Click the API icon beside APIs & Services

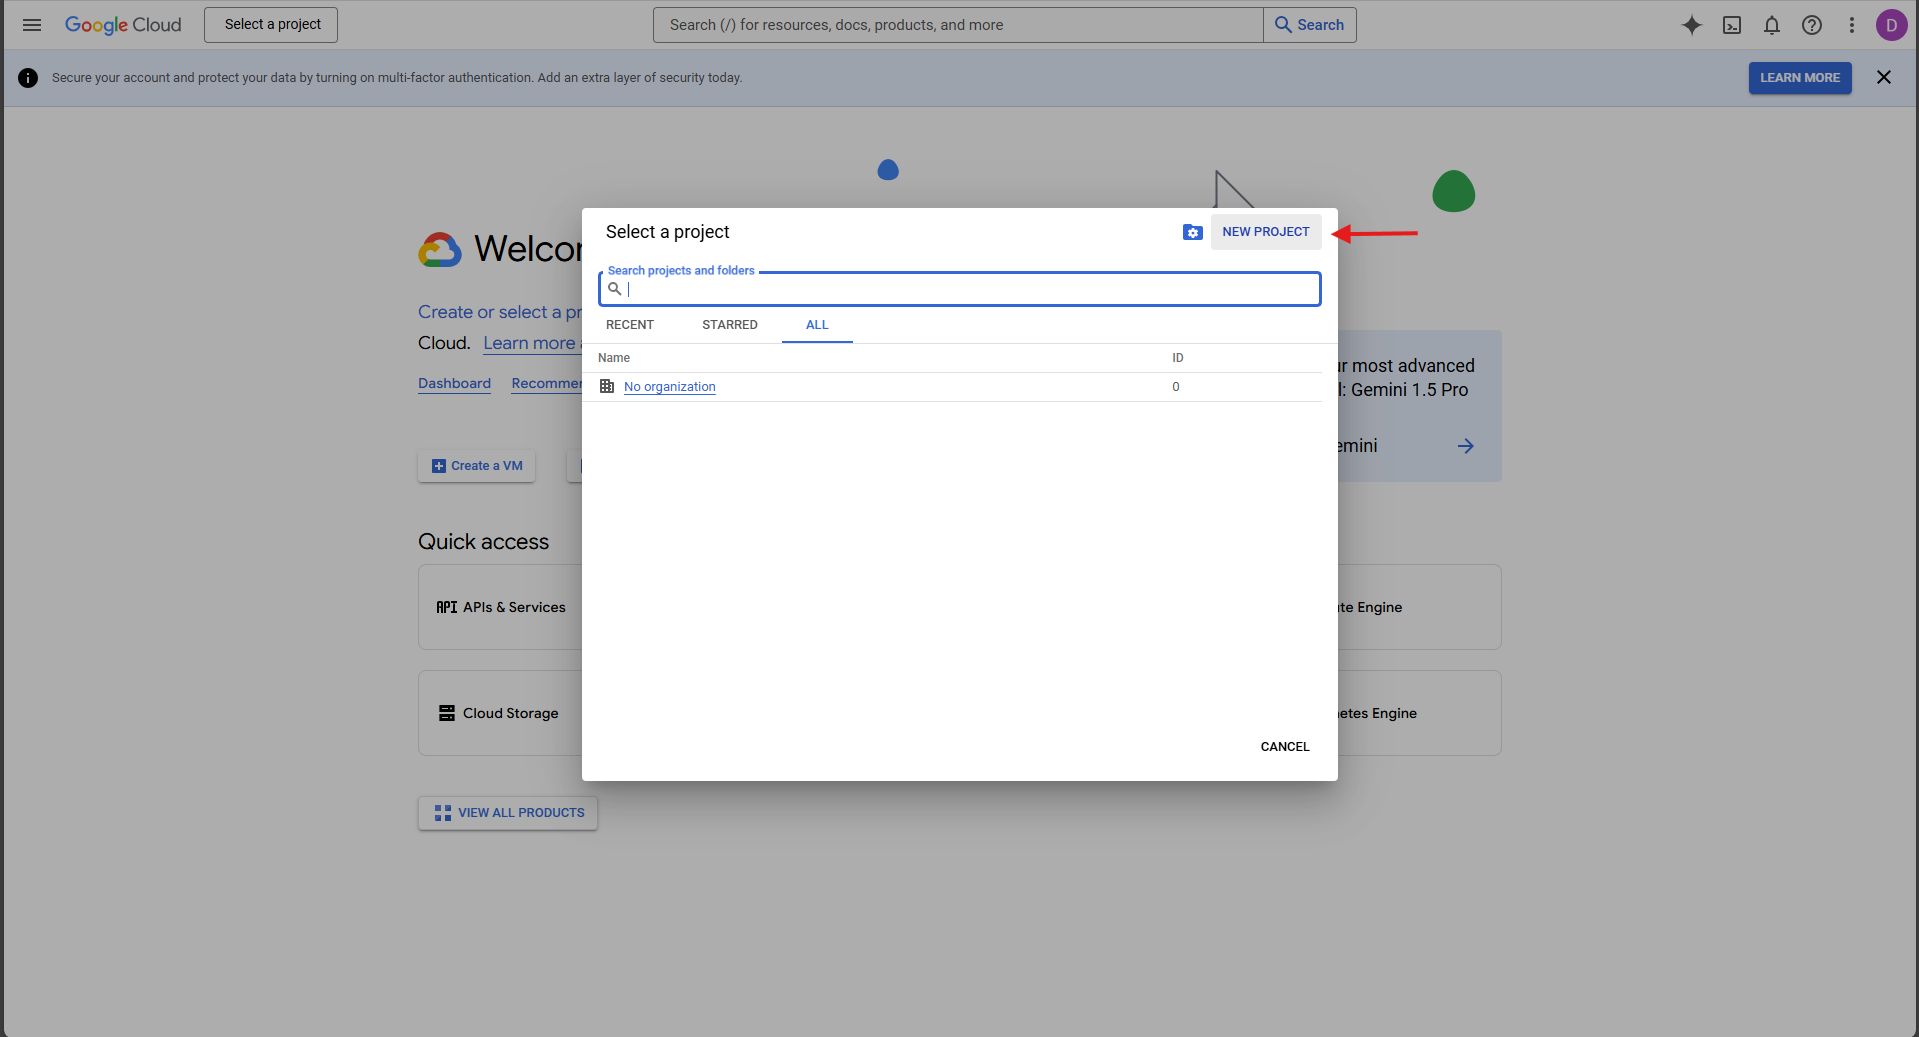click(x=446, y=607)
